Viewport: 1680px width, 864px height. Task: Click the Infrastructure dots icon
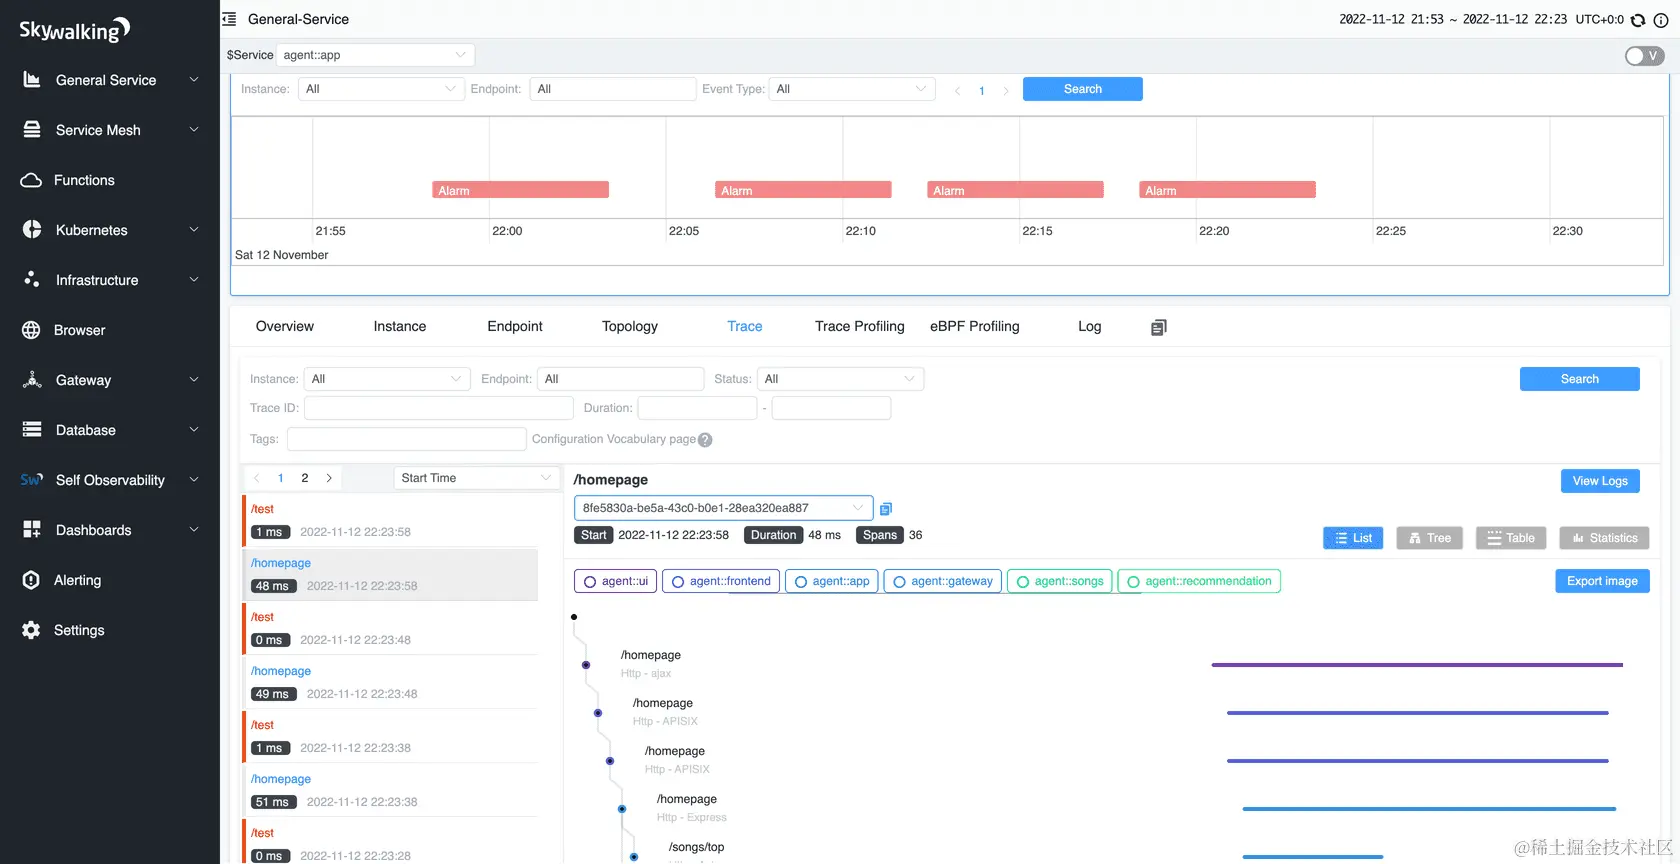pos(32,280)
